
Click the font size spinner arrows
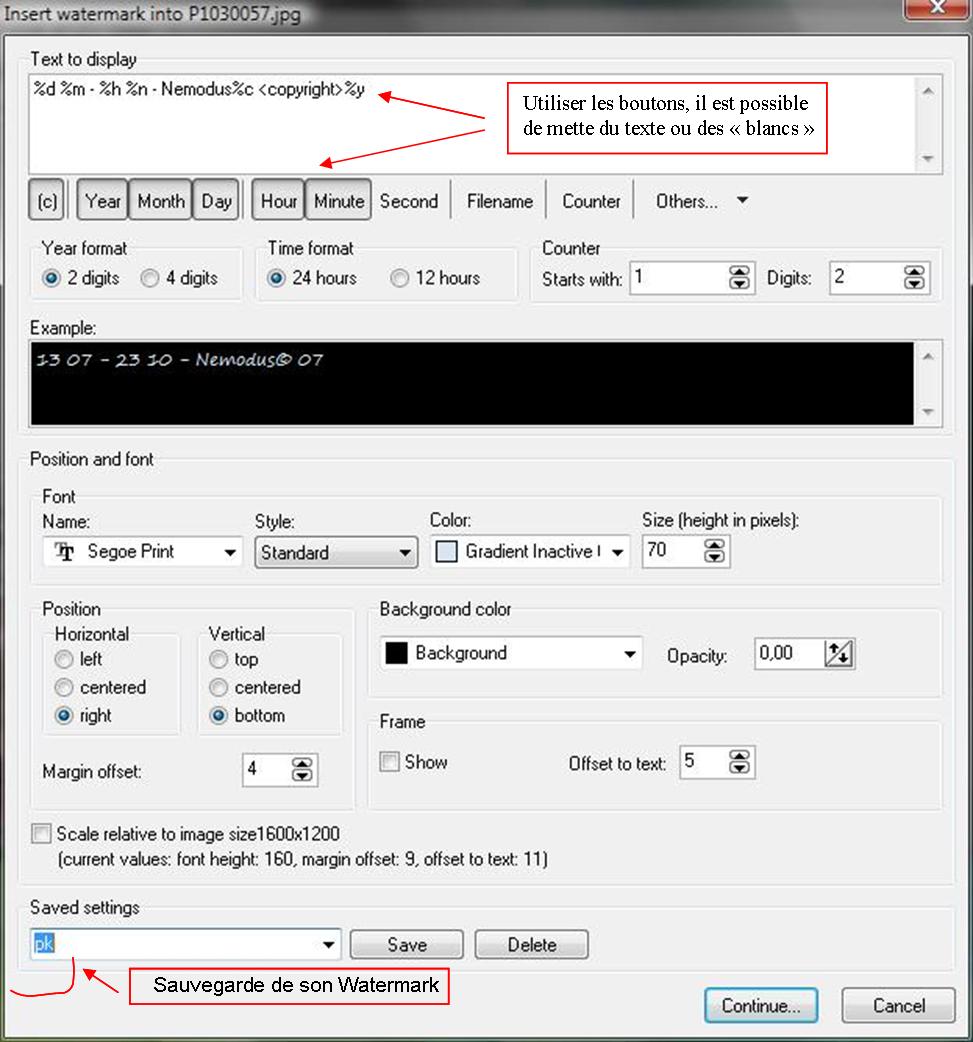(715, 551)
